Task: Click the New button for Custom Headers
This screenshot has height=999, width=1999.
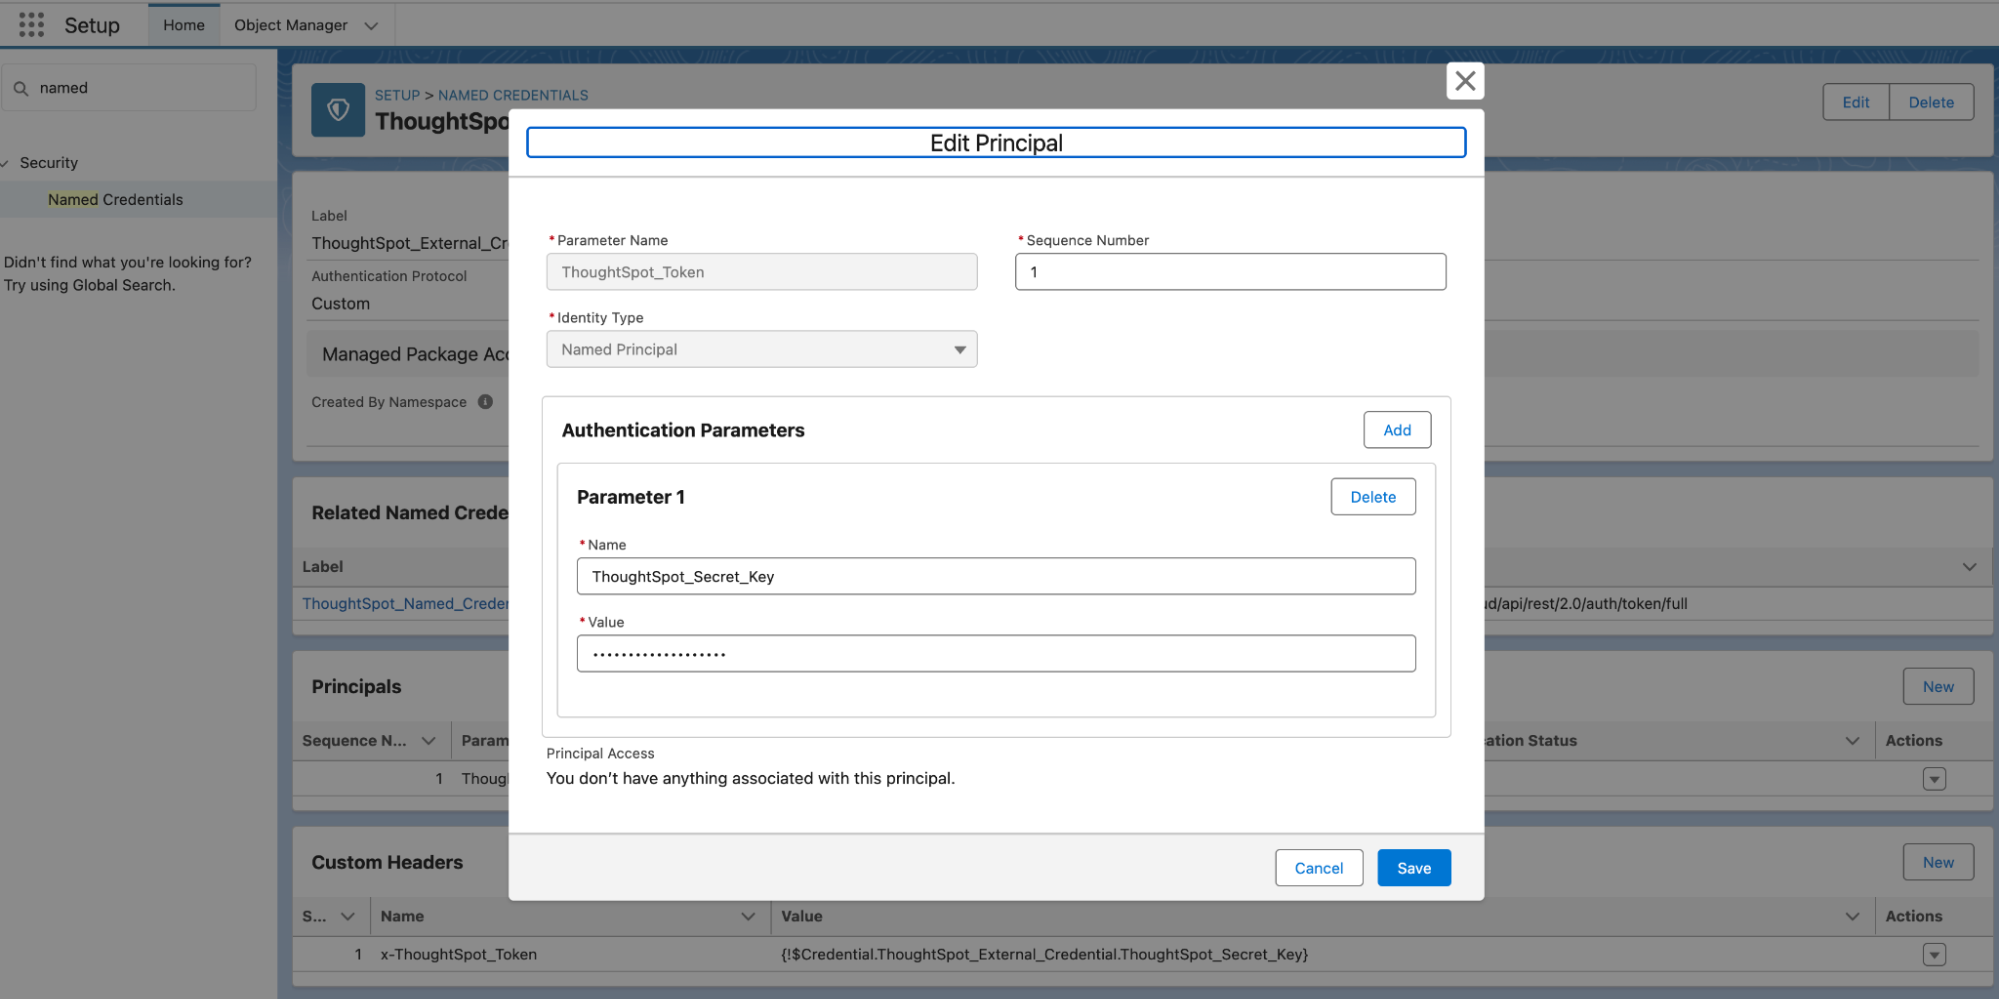Action: click(x=1937, y=861)
